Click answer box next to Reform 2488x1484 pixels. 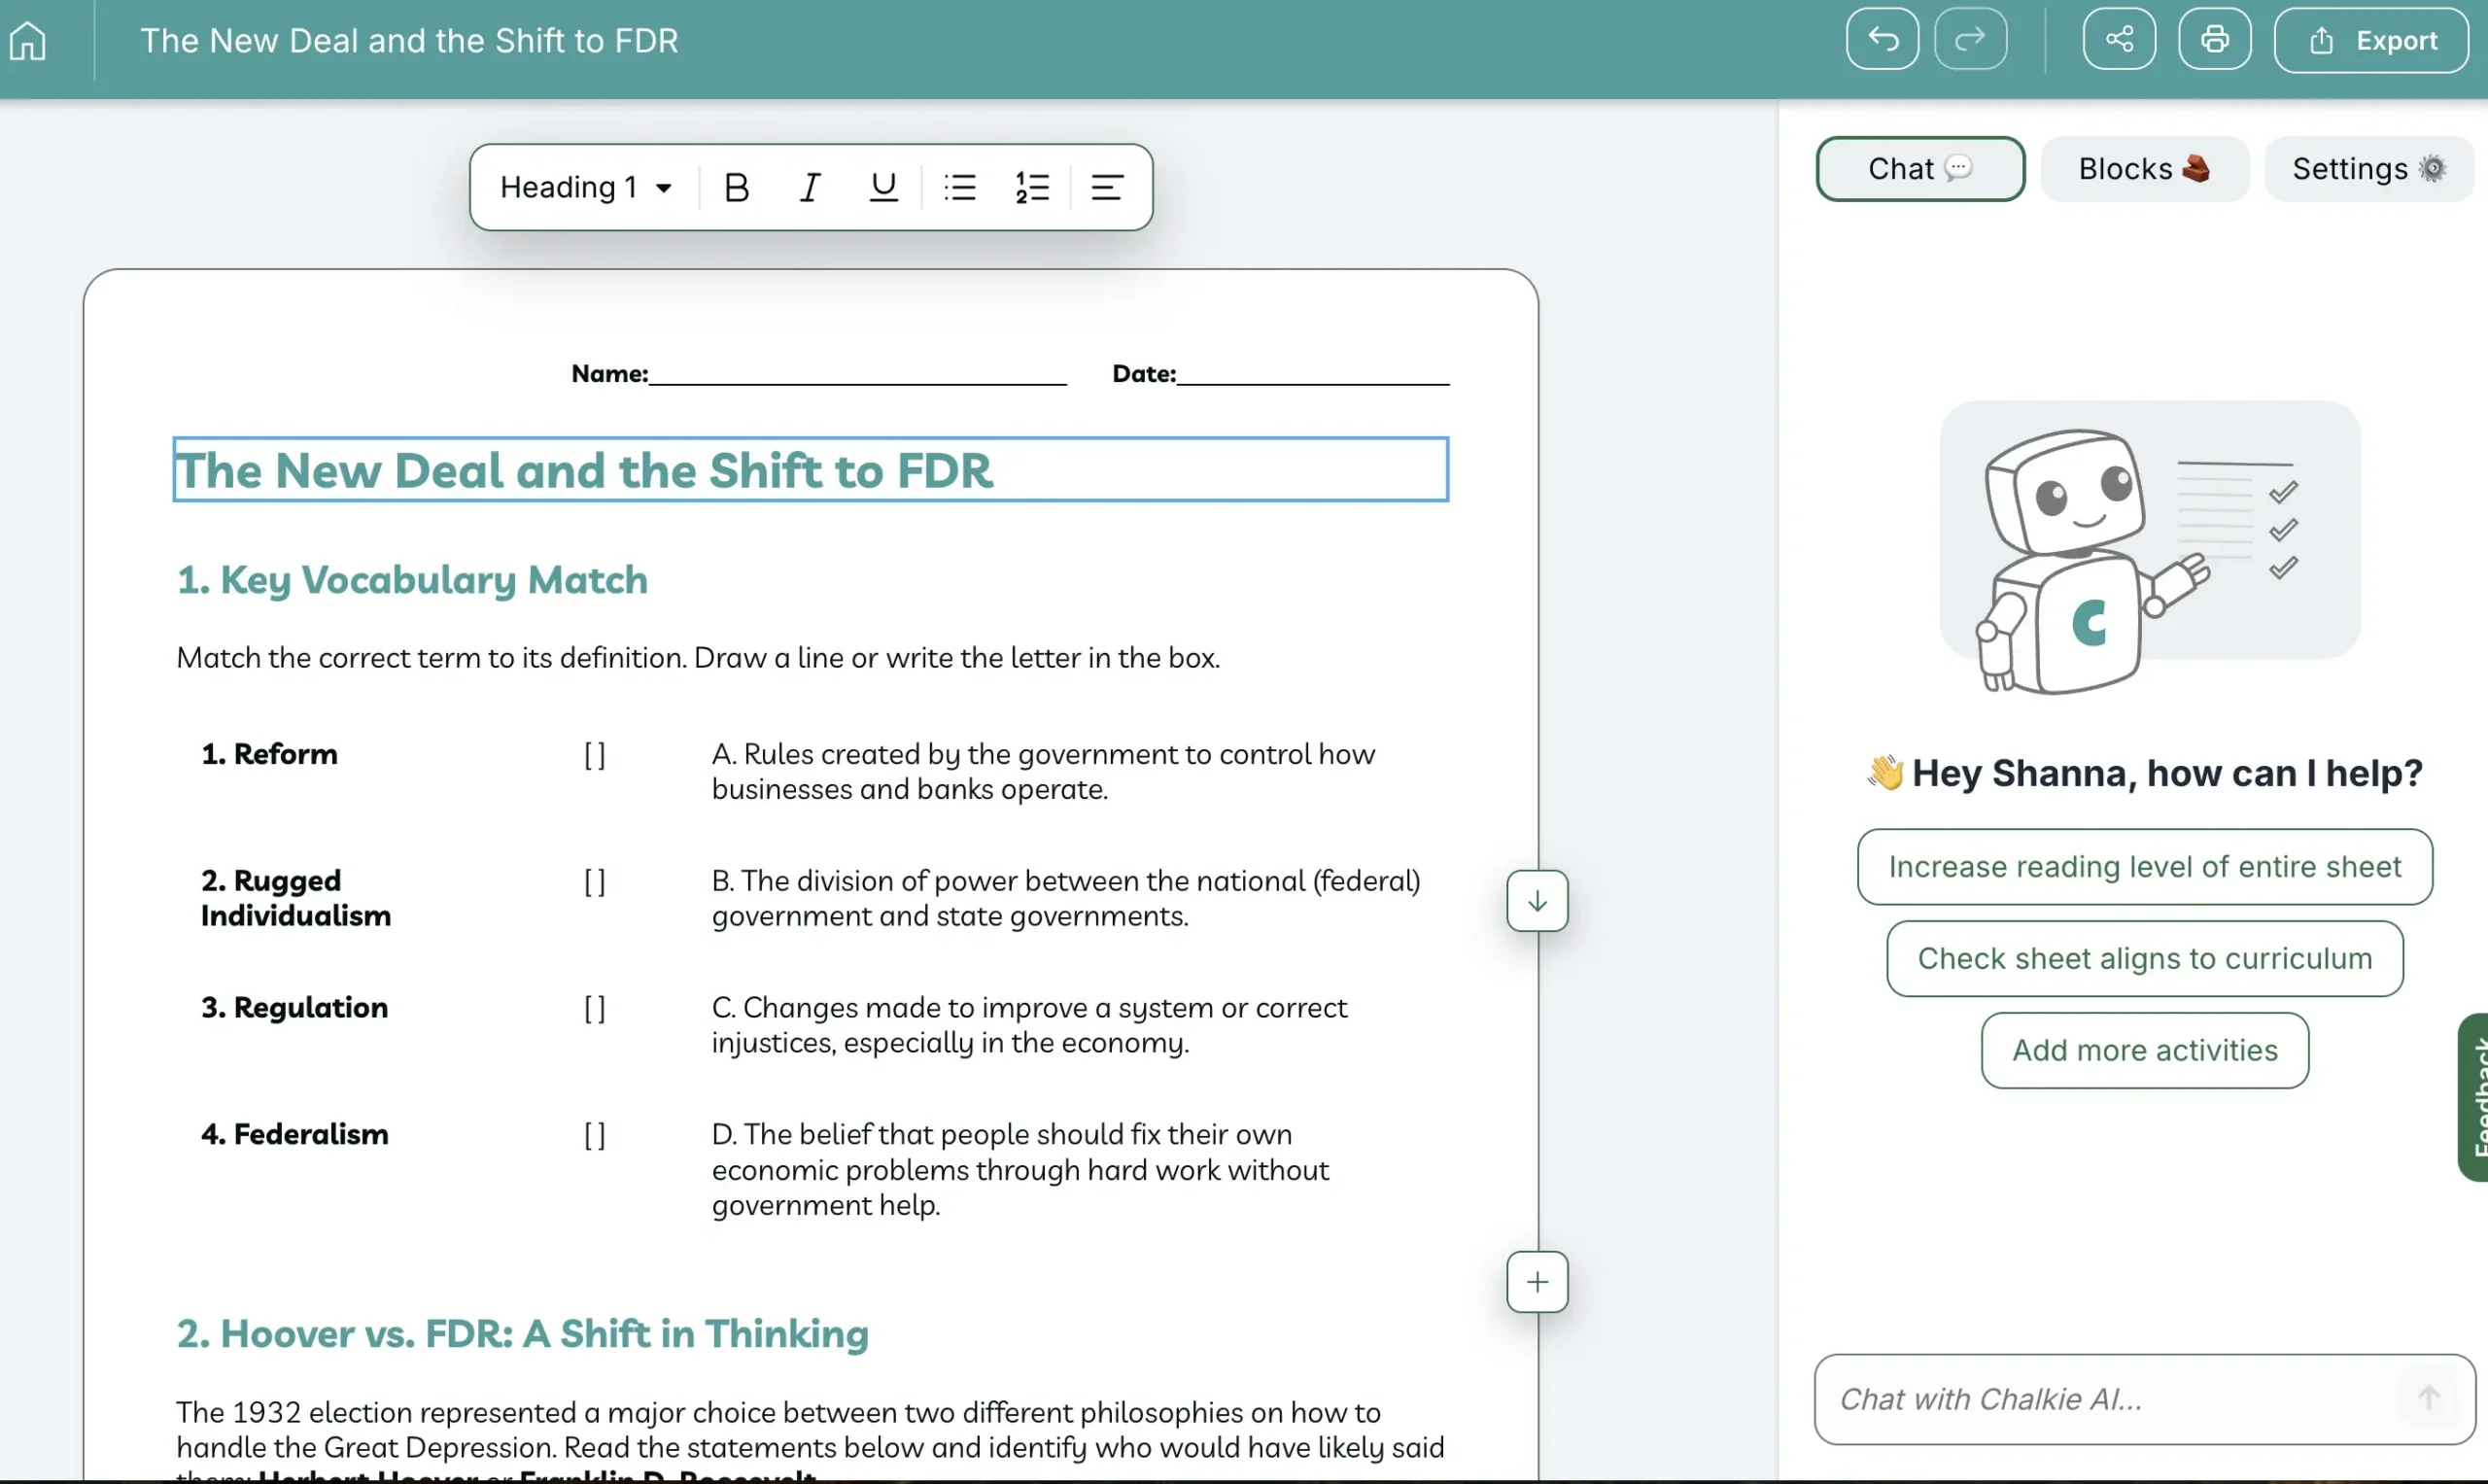(x=594, y=755)
